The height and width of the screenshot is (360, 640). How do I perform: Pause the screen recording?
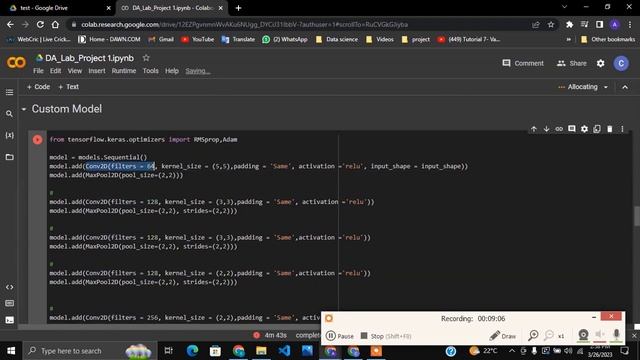click(x=340, y=336)
